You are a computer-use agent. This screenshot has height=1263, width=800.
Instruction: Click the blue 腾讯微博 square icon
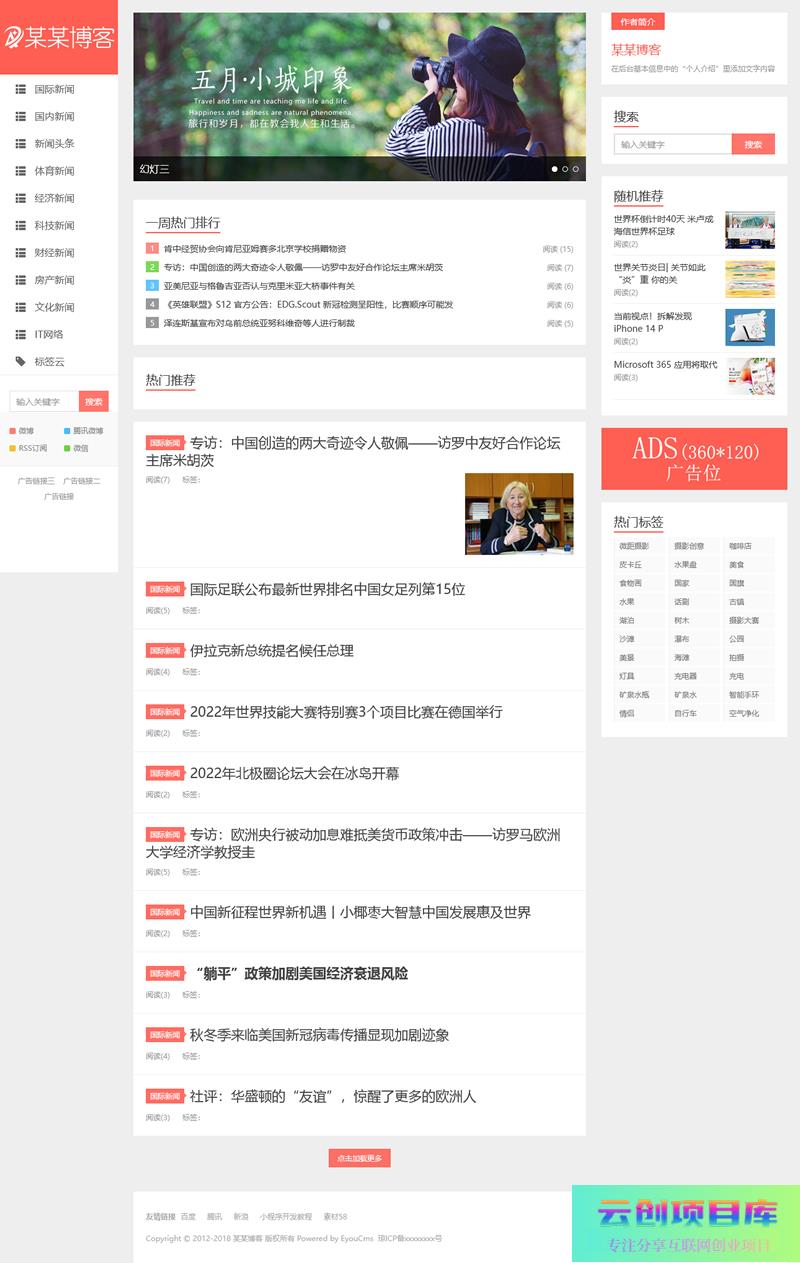tap(67, 431)
